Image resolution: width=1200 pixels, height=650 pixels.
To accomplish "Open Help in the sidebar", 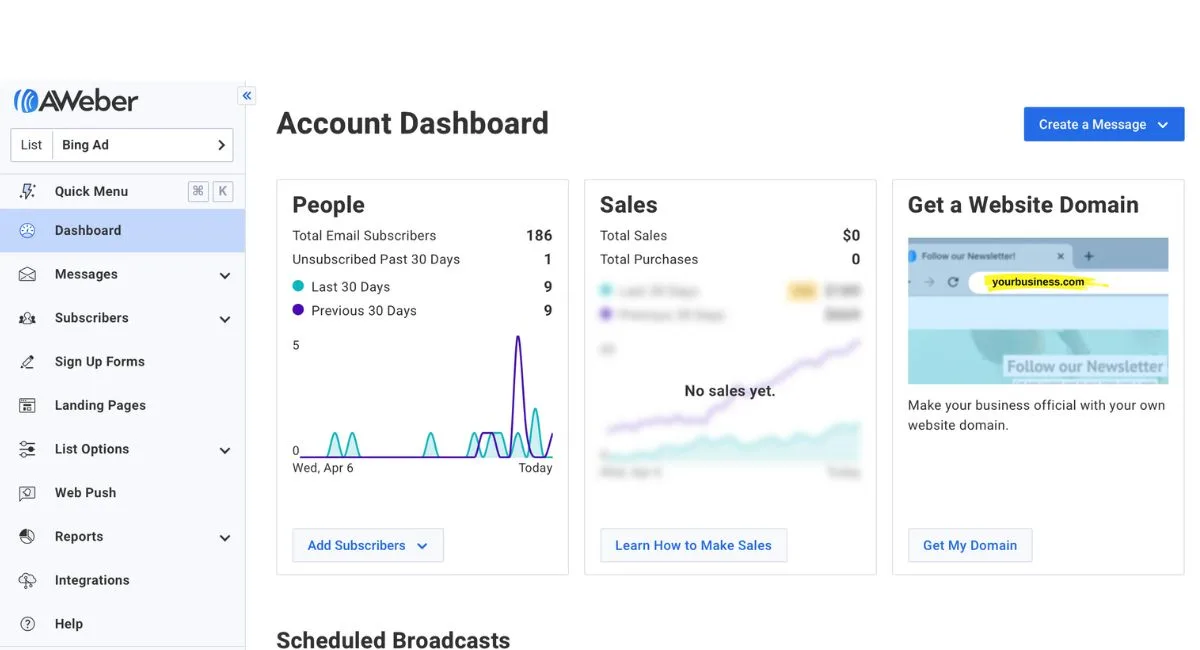I will [122, 624].
